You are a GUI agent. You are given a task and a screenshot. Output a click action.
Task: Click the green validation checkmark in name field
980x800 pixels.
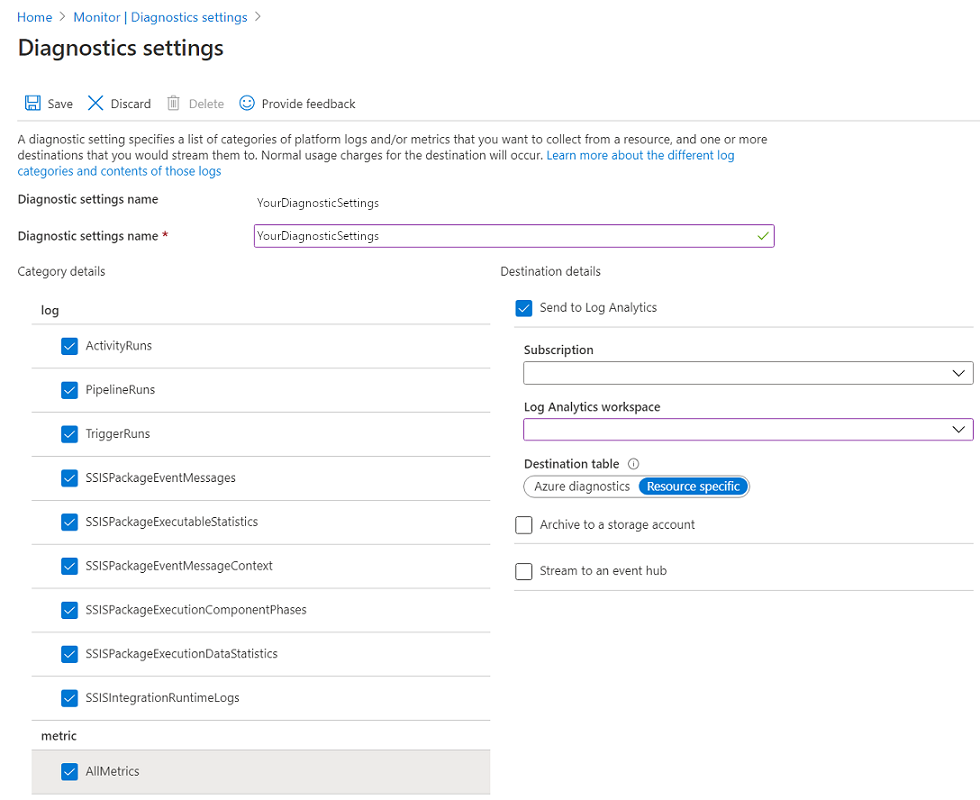(x=763, y=236)
